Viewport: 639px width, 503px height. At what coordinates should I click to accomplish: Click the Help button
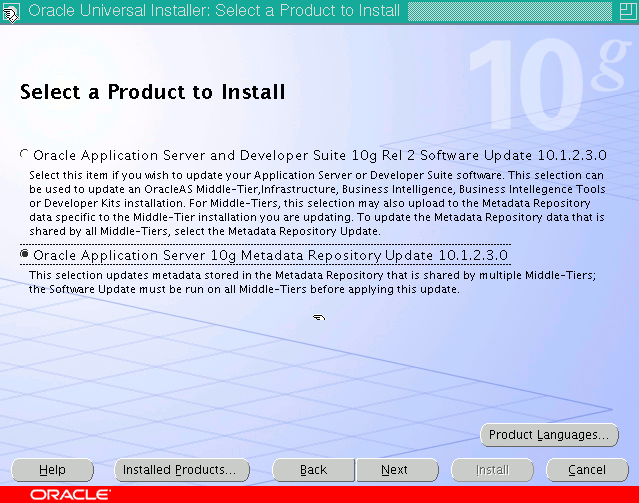[x=53, y=470]
